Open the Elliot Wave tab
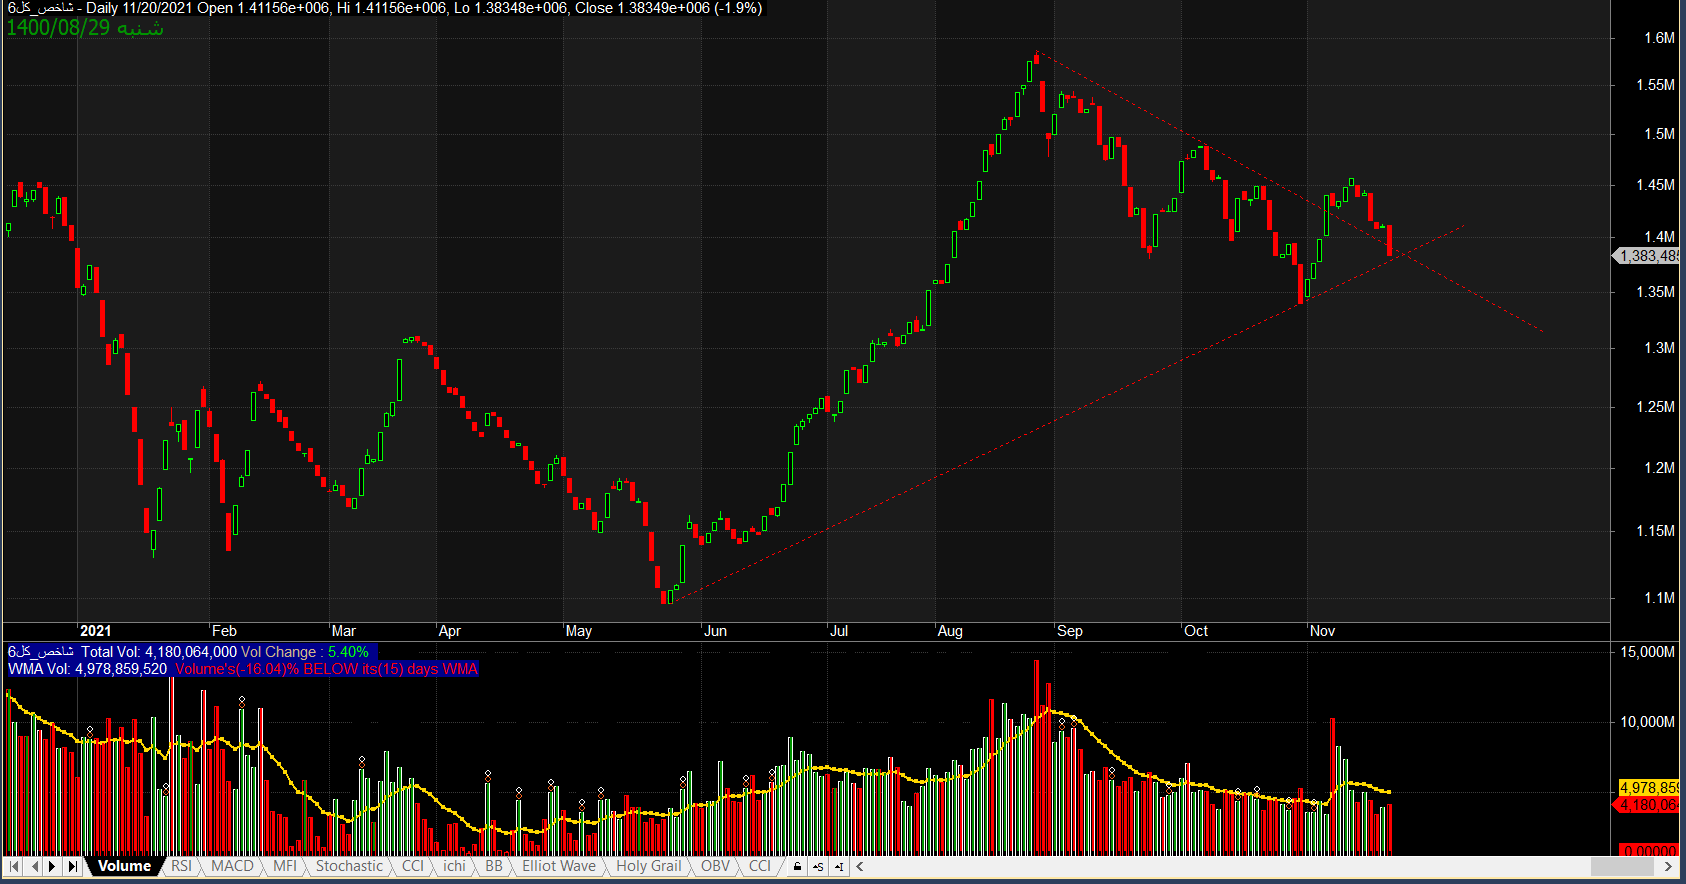The width and height of the screenshot is (1686, 884). click(x=559, y=866)
